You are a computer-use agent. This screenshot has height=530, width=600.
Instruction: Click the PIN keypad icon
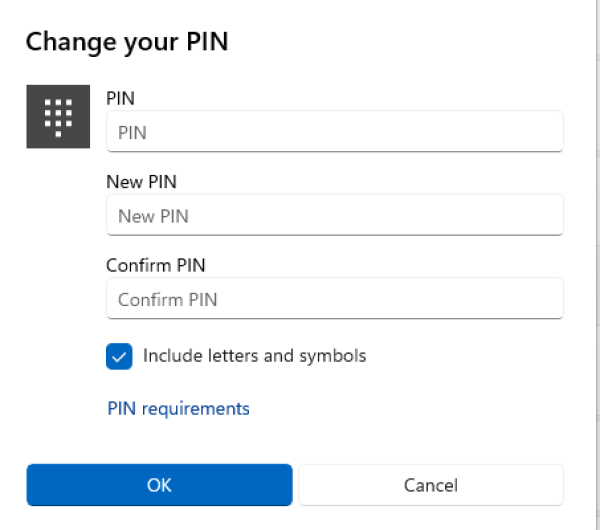pyautogui.click(x=58, y=117)
